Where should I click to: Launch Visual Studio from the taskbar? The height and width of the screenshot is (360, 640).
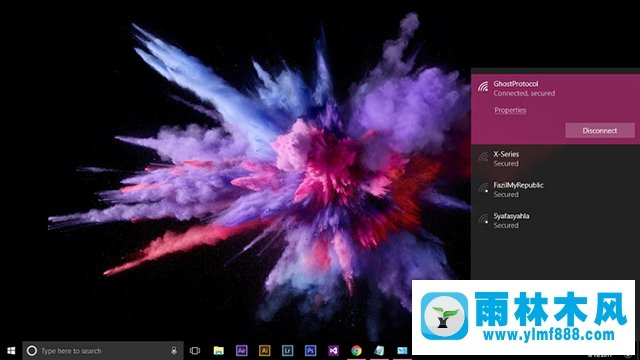[x=333, y=351]
